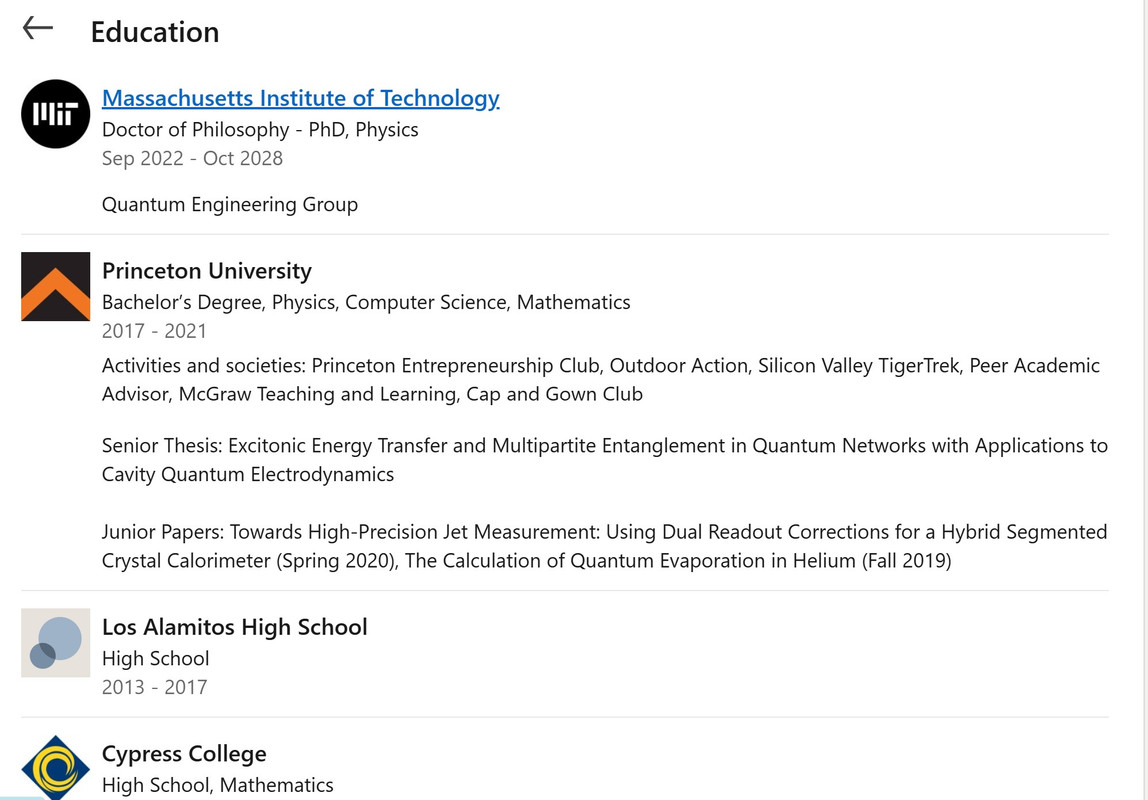Open the Los Alamitos High School entry title

click(234, 627)
